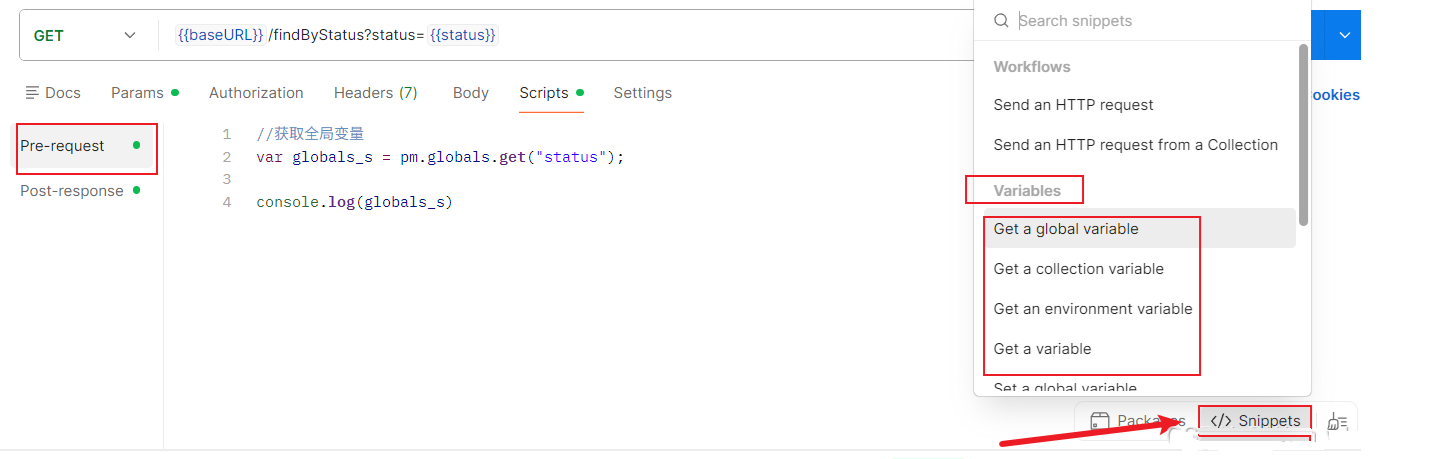This screenshot has width=1434, height=459.
Task: Pick 'Get an environment variable' snippet
Action: point(1092,309)
